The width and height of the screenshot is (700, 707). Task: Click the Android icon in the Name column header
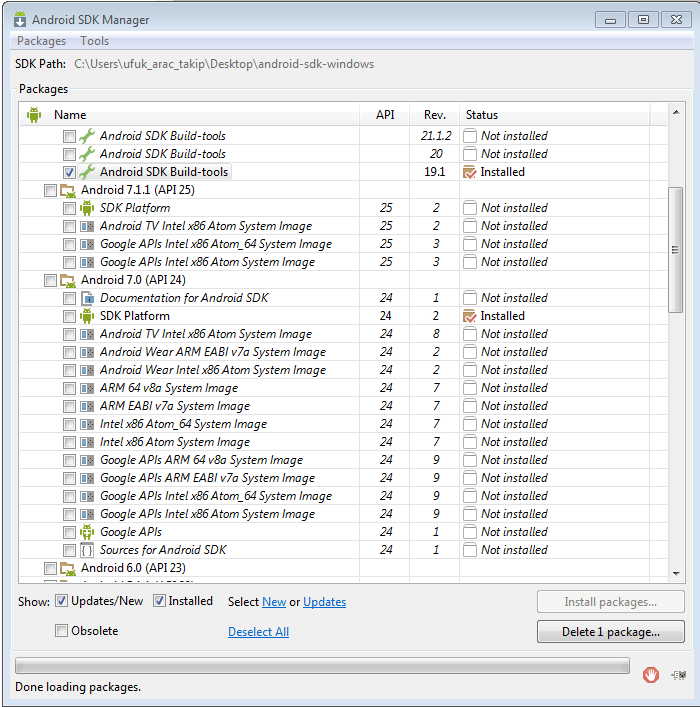[34, 115]
